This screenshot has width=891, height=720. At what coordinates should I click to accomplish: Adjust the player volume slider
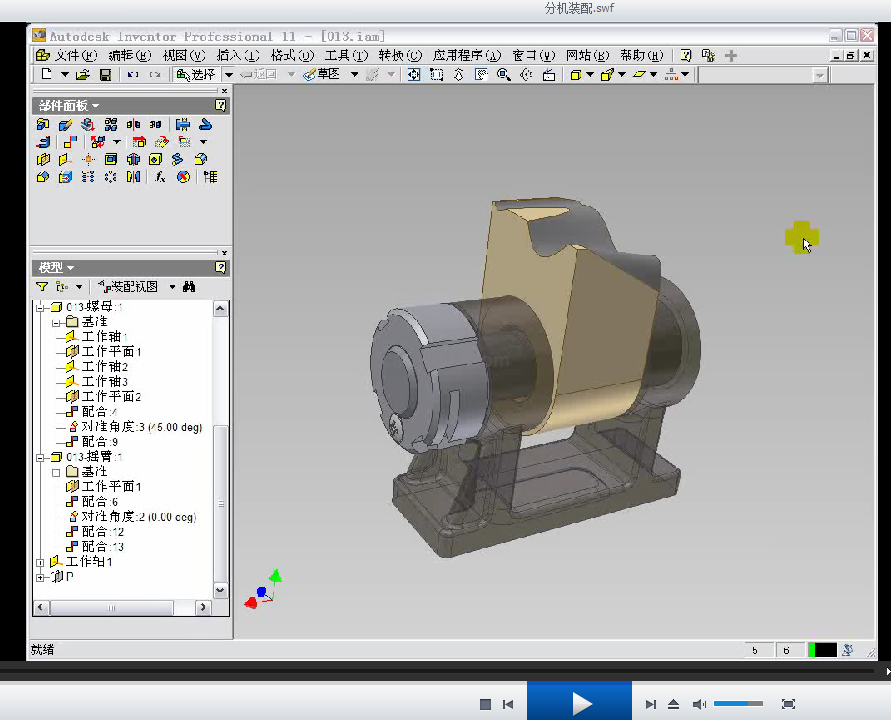pyautogui.click(x=738, y=704)
